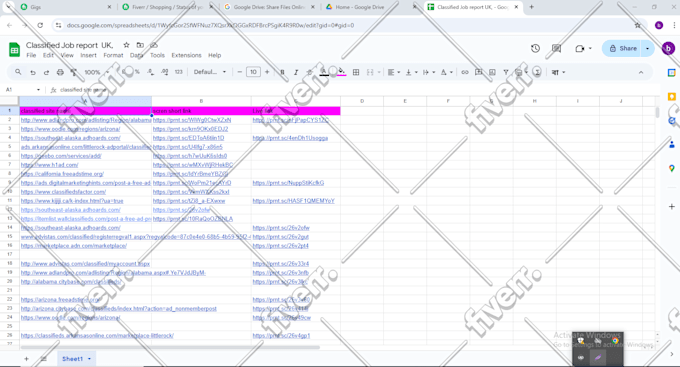Click the formula bar text
This screenshot has height=367, width=680.
83,90
